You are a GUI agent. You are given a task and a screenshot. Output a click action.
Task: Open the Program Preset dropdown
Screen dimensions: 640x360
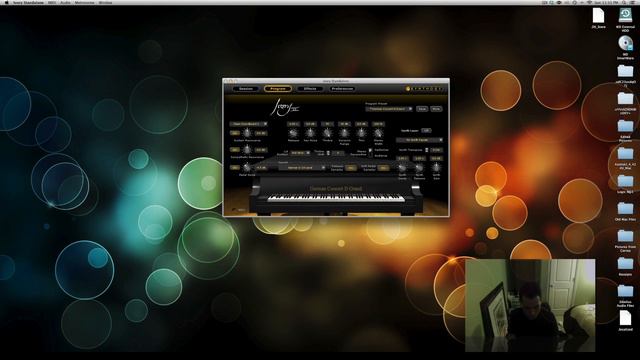pos(389,109)
